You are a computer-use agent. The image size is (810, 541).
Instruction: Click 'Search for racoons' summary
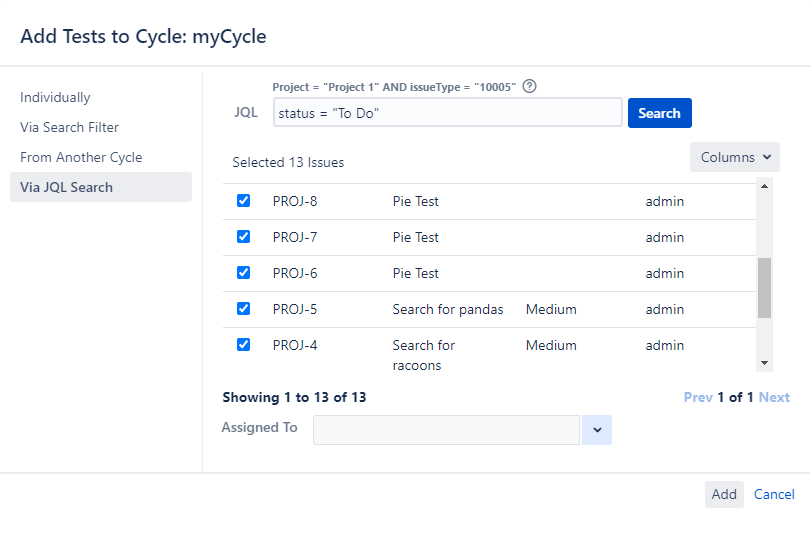click(424, 355)
